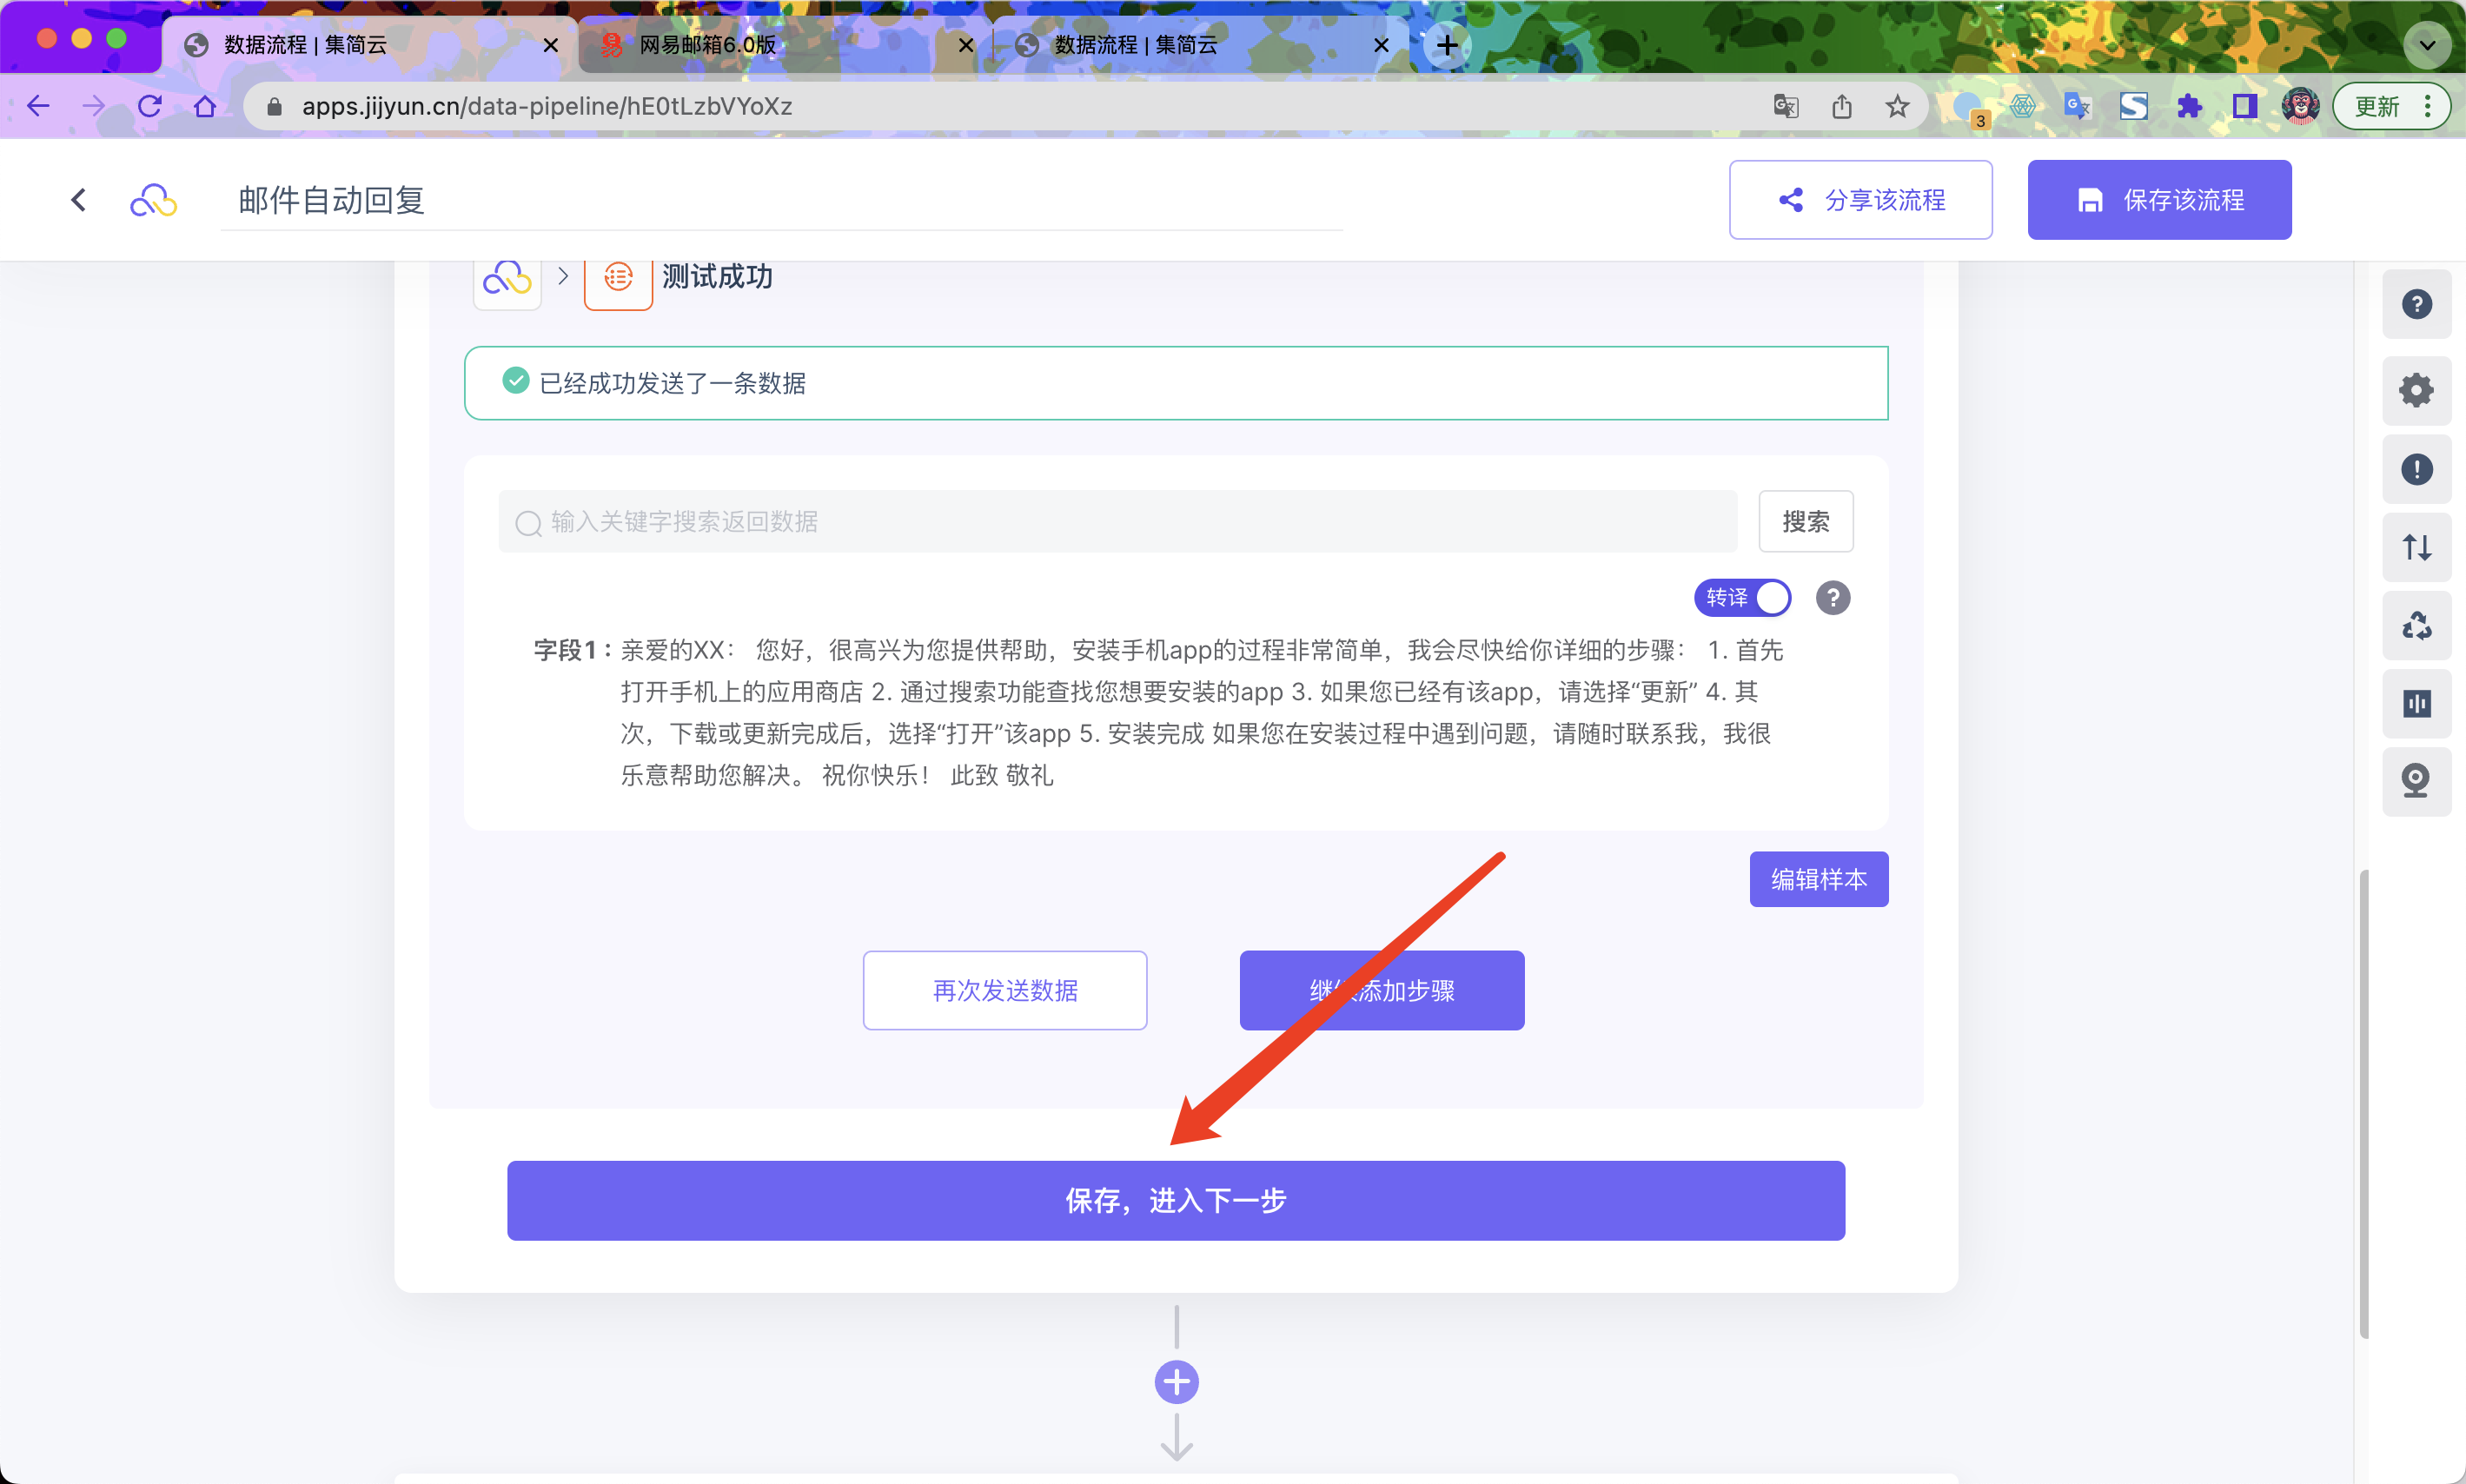This screenshot has height=1484, width=2466.
Task: Go back using the left chevron beside logo
Action: (78, 200)
